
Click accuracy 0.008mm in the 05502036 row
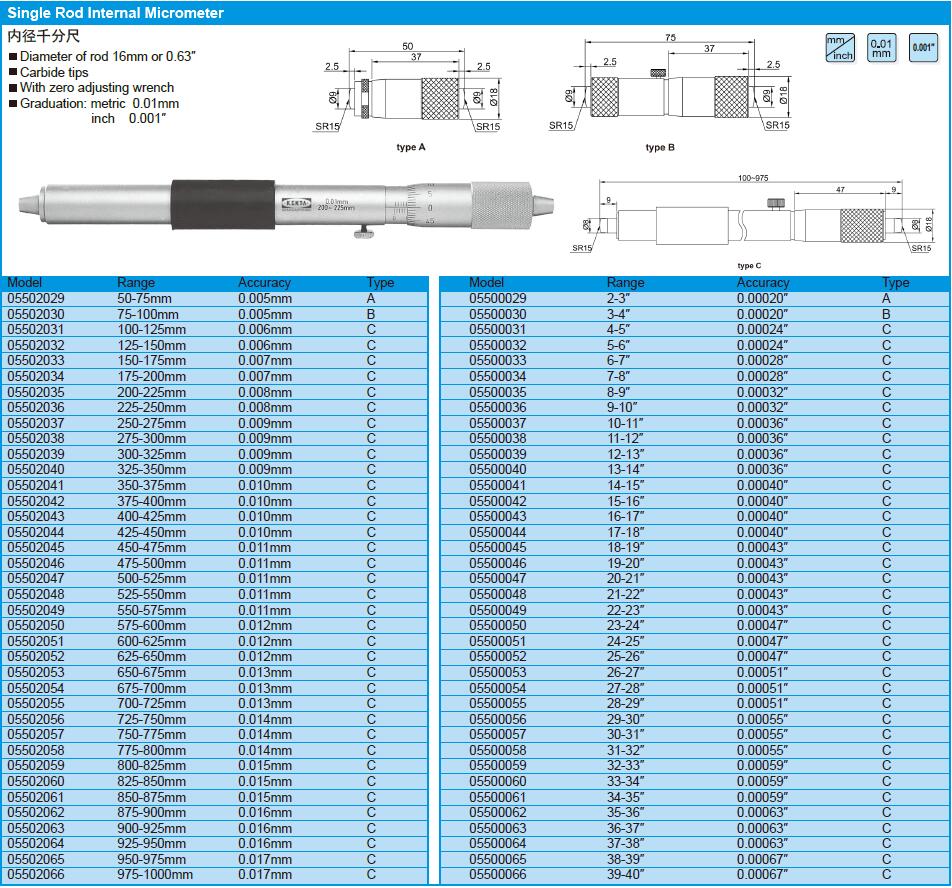pyautogui.click(x=265, y=407)
